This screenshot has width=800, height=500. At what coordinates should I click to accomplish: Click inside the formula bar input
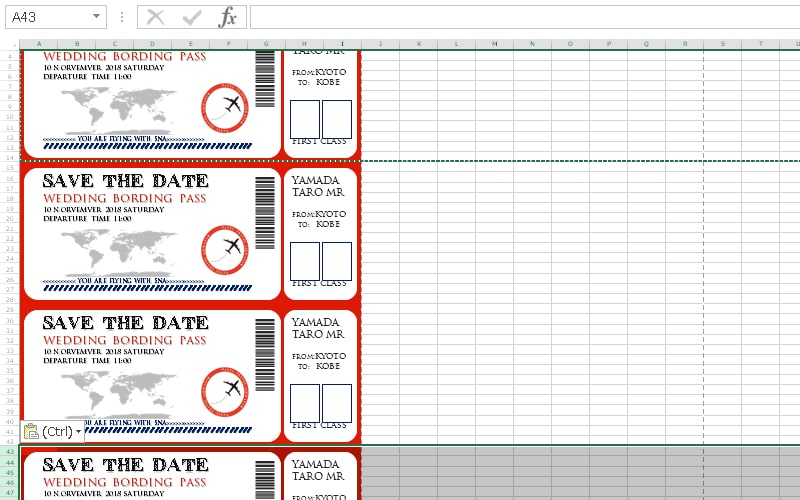coord(520,17)
